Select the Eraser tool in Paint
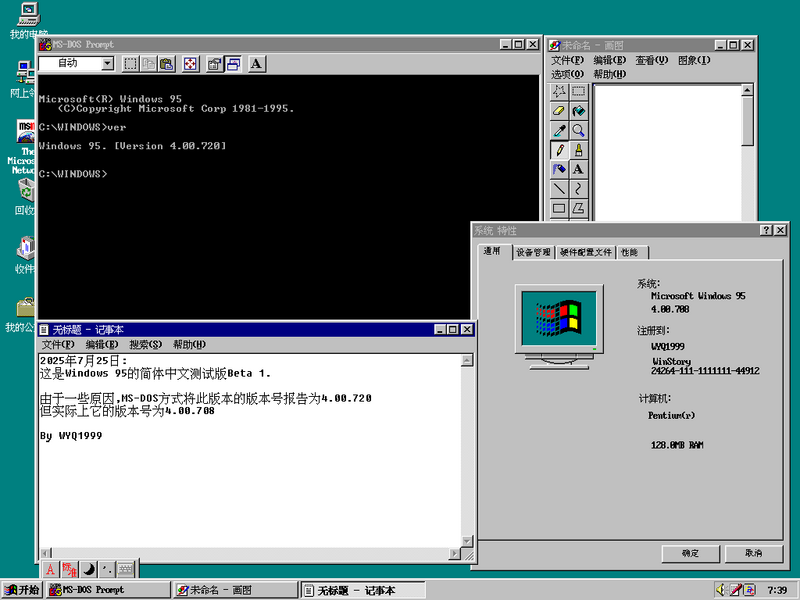Image resolution: width=800 pixels, height=600 pixels. (x=559, y=111)
